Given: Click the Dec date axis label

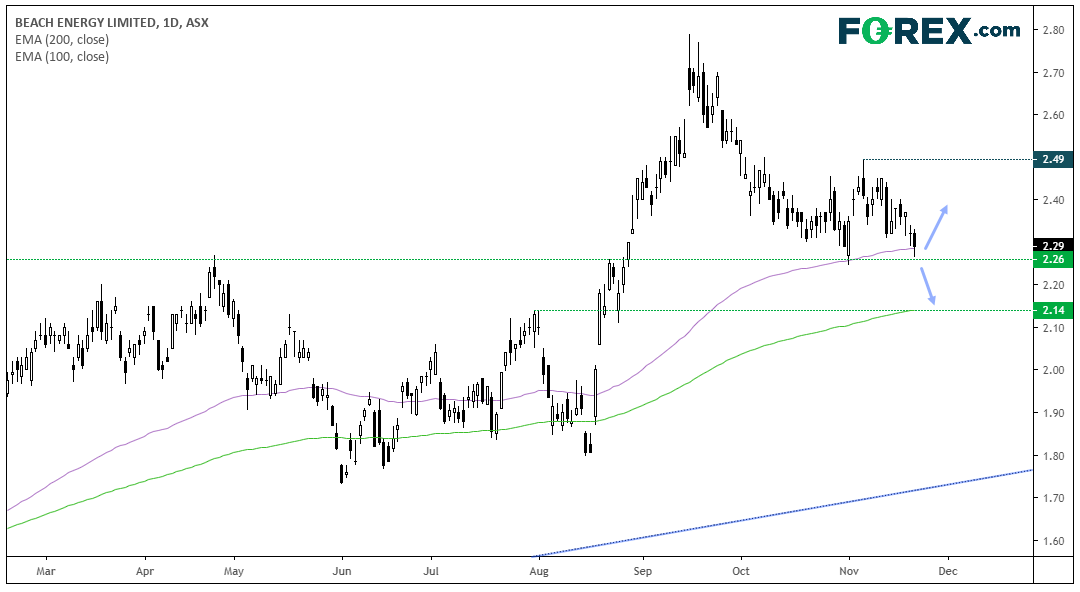Looking at the screenshot, I should pyautogui.click(x=948, y=571).
